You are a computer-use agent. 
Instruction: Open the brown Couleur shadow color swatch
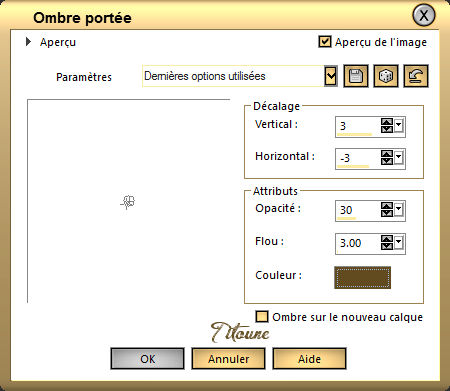point(363,277)
